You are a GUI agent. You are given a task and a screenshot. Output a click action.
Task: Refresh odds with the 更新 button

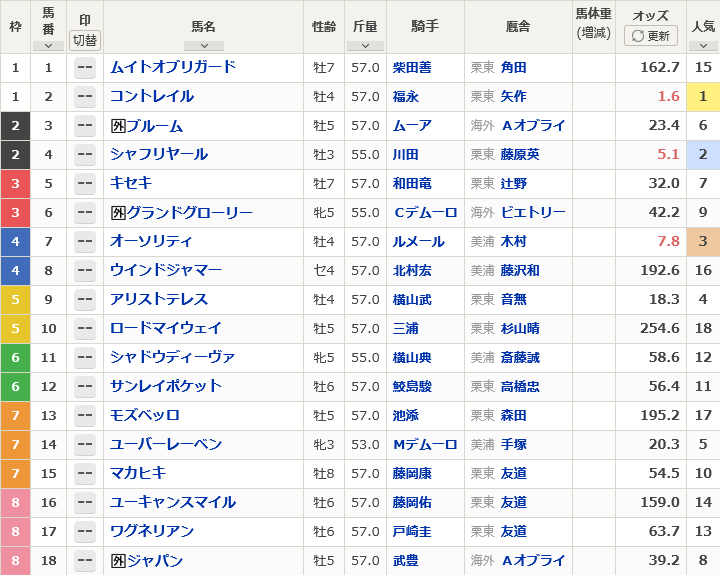(x=651, y=35)
